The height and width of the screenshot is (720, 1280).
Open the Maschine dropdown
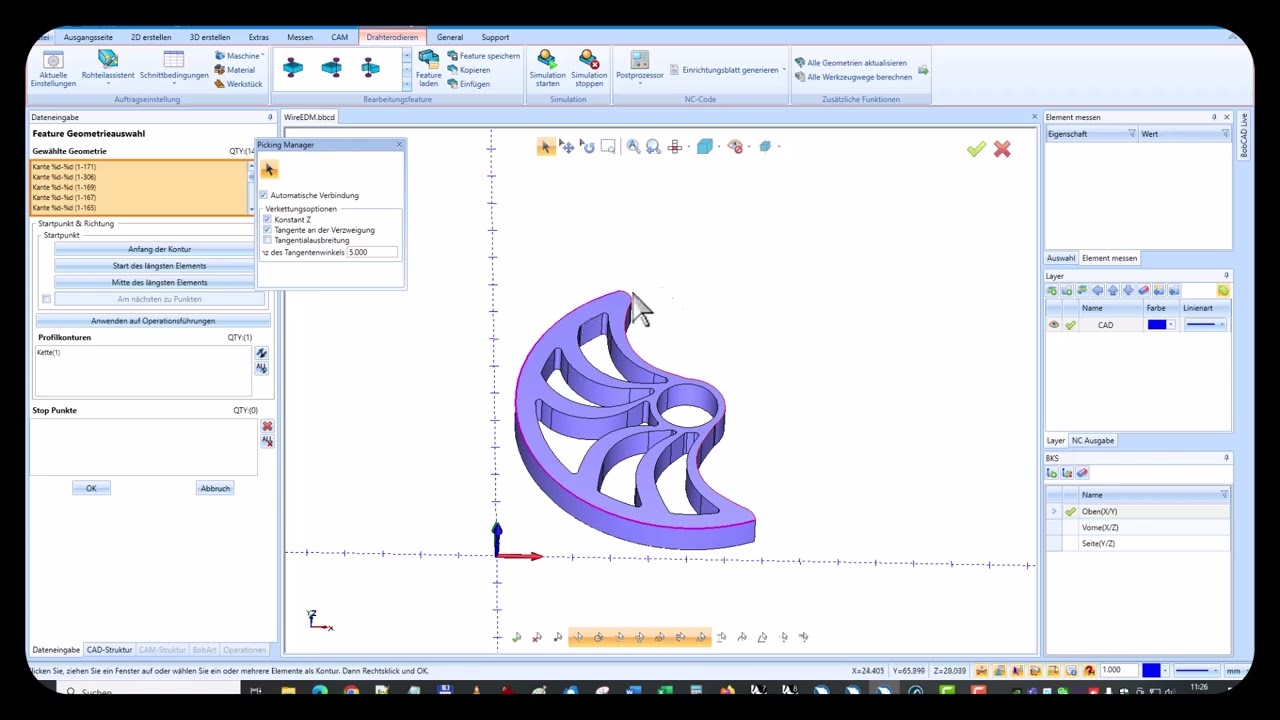pyautogui.click(x=239, y=56)
